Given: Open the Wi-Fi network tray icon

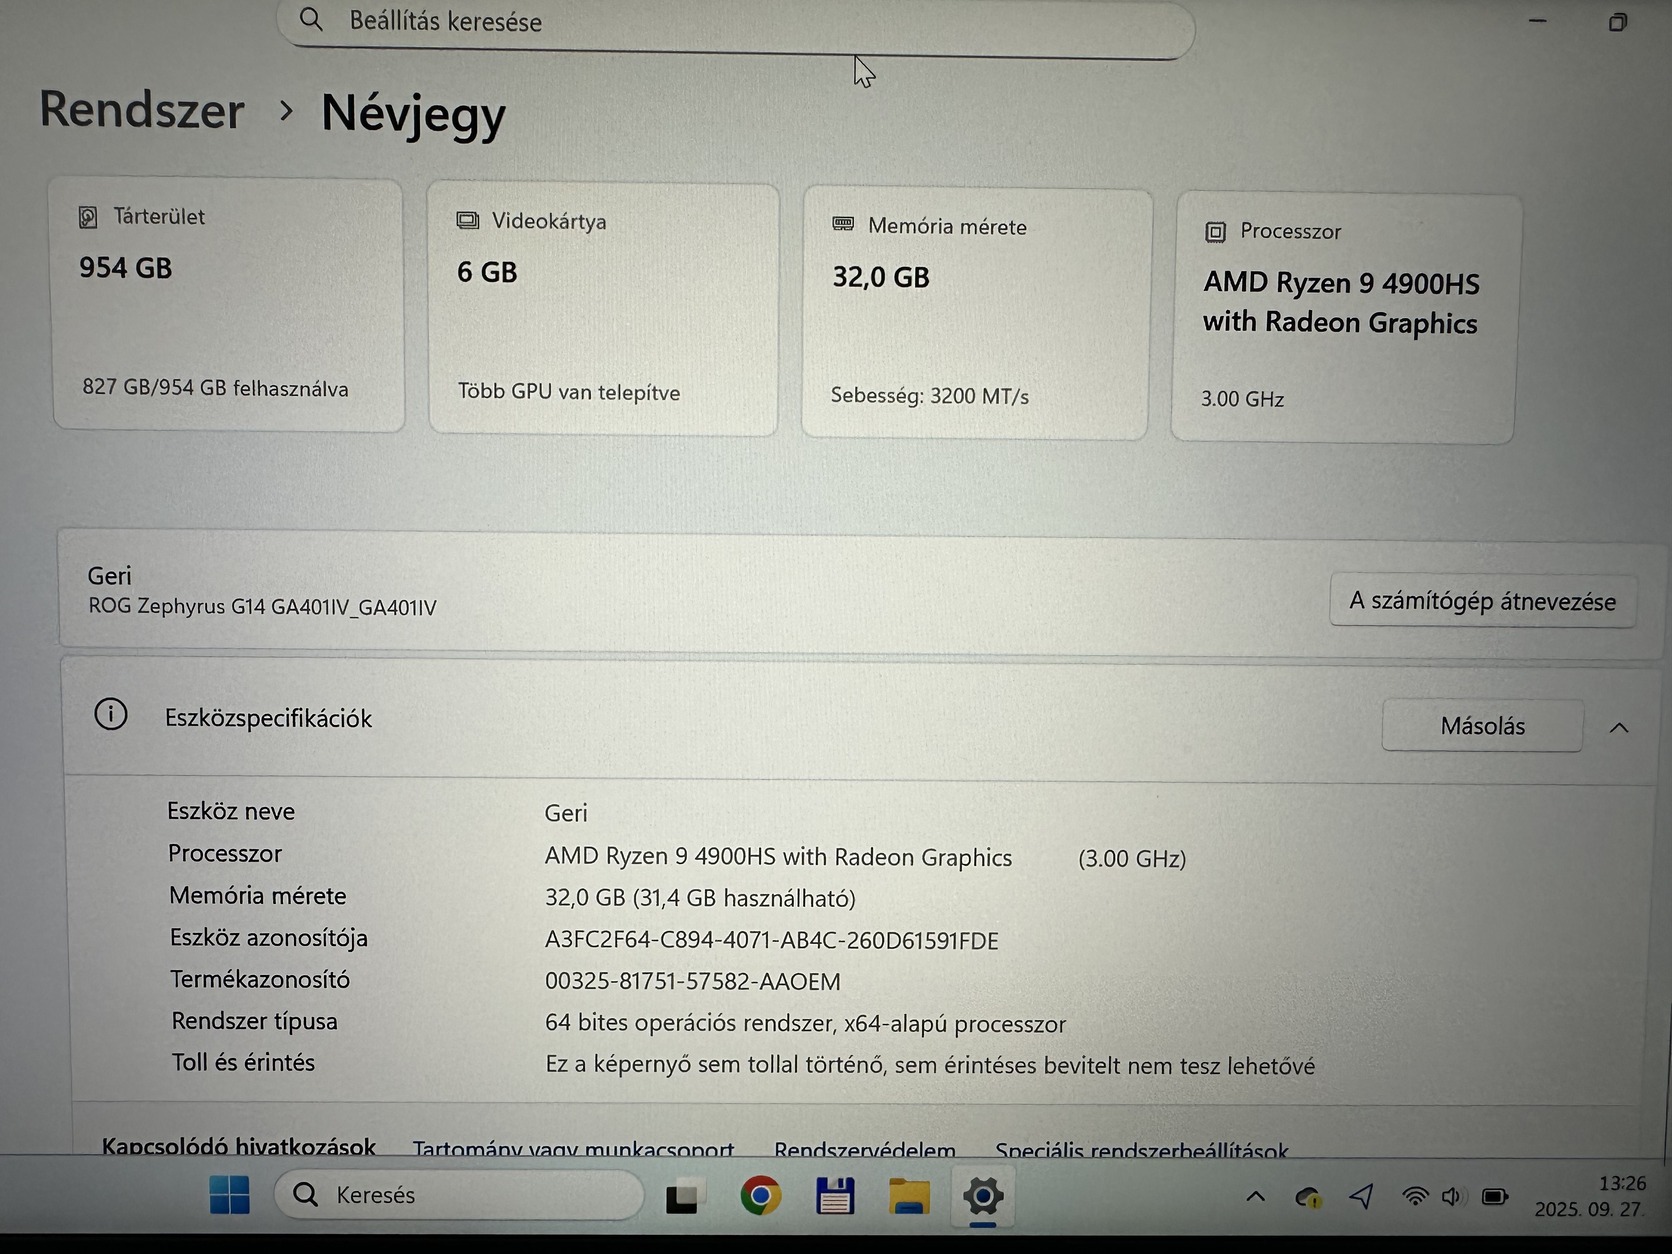Looking at the screenshot, I should click(x=1415, y=1196).
